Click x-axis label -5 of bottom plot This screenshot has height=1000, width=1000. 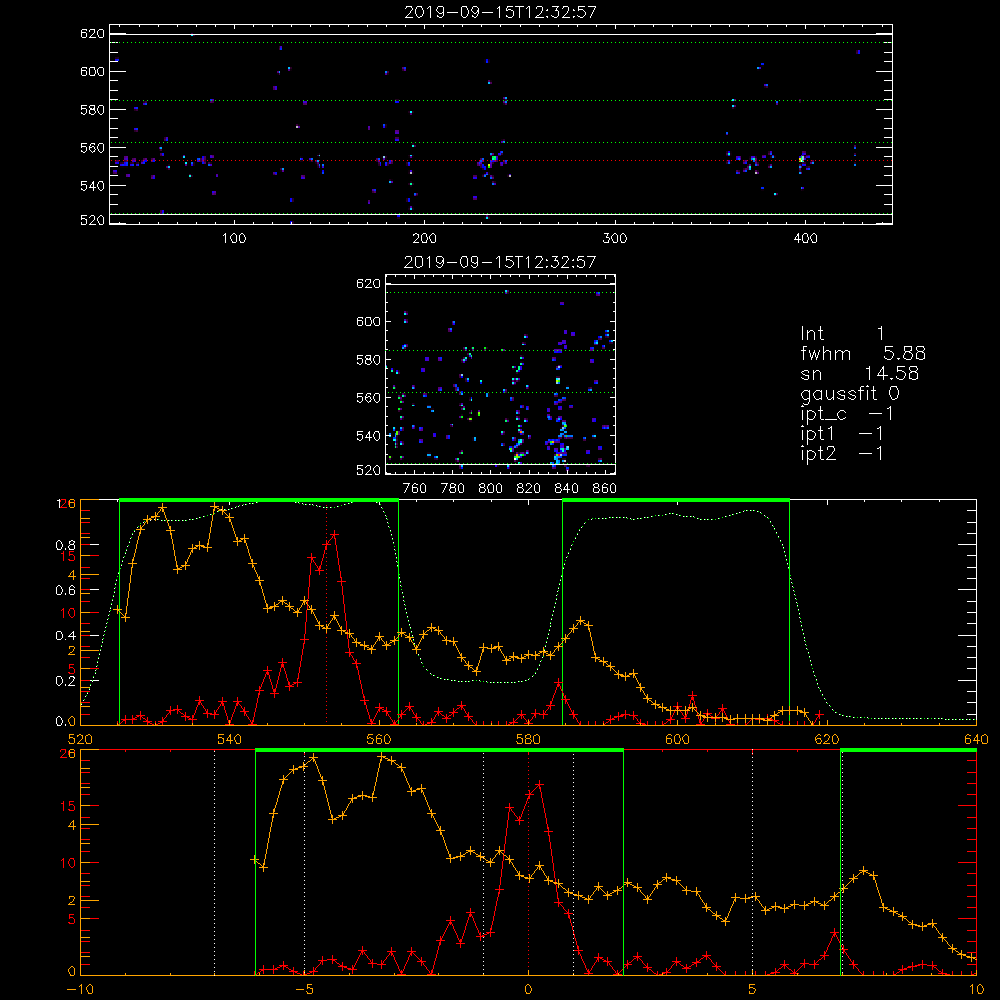pos(304,989)
